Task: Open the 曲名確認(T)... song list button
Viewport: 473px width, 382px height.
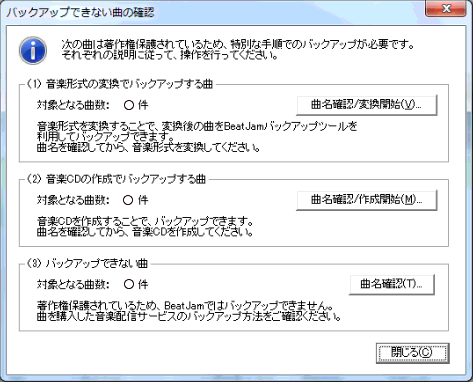Action: pyautogui.click(x=392, y=284)
